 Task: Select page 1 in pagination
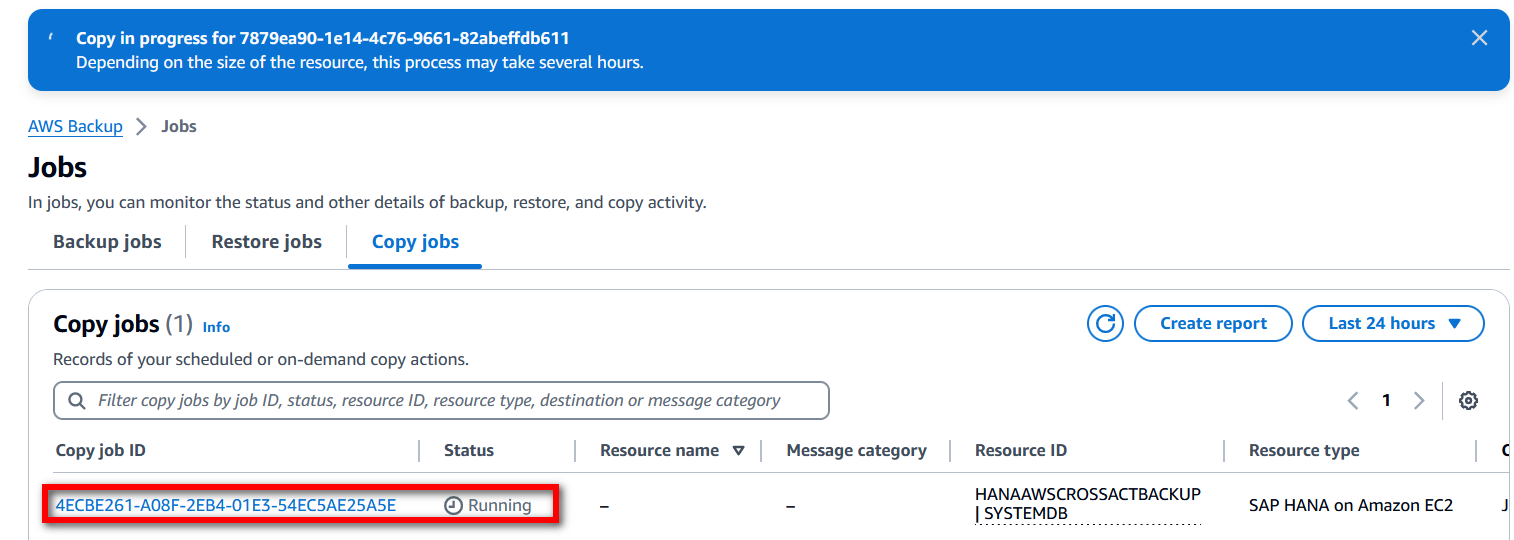(1386, 400)
